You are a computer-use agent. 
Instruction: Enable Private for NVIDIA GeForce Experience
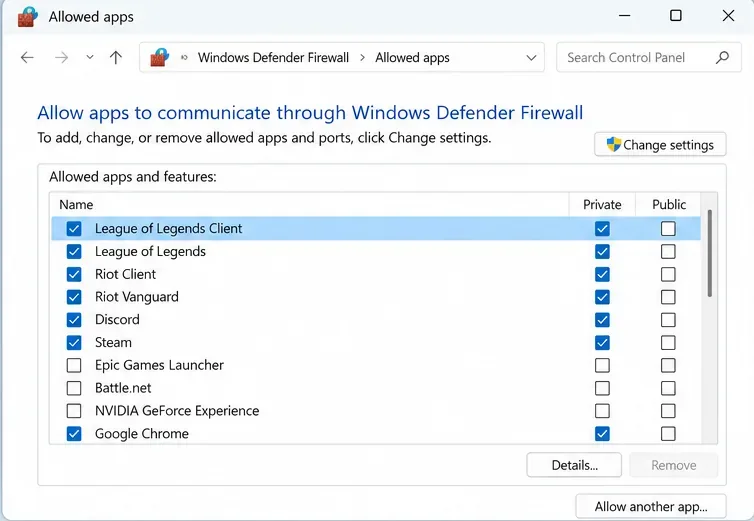pos(602,411)
